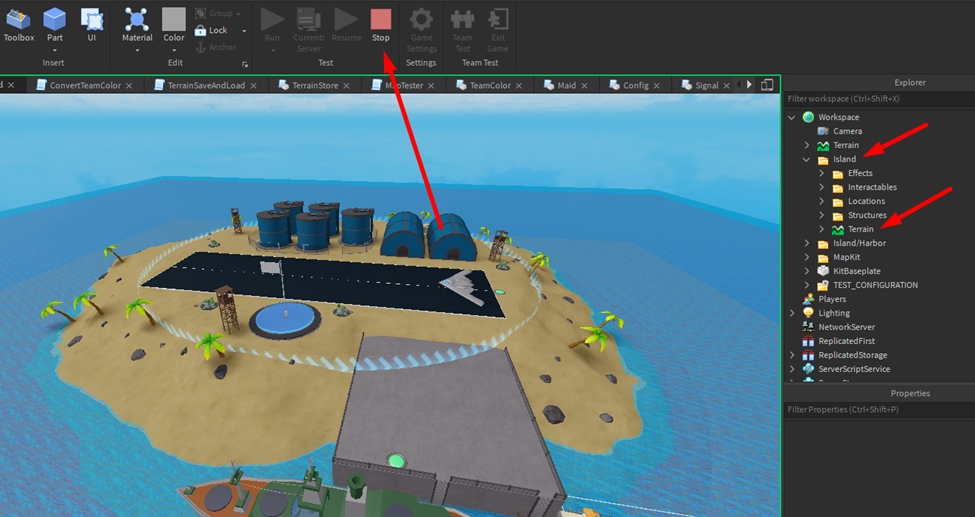
Task: Close the Maid tab
Action: tap(584, 86)
